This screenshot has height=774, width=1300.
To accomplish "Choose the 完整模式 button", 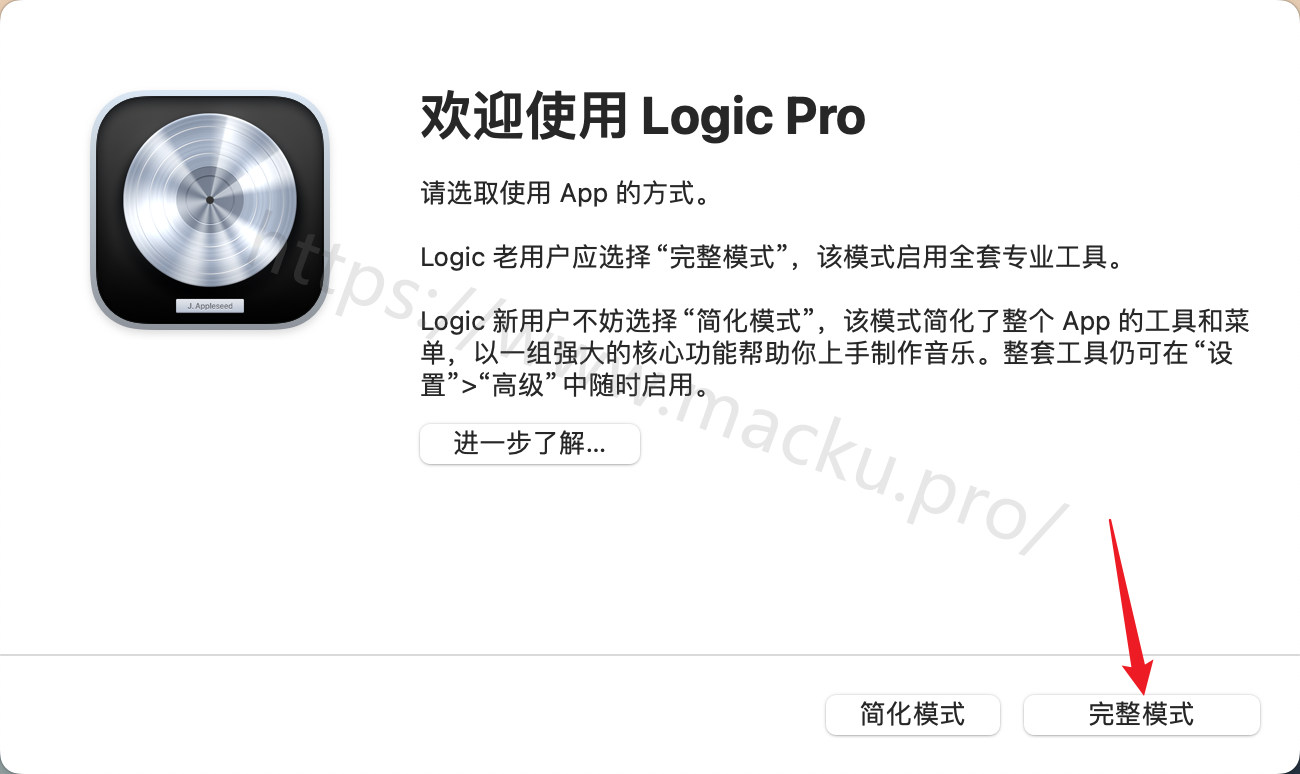I will (x=1141, y=715).
